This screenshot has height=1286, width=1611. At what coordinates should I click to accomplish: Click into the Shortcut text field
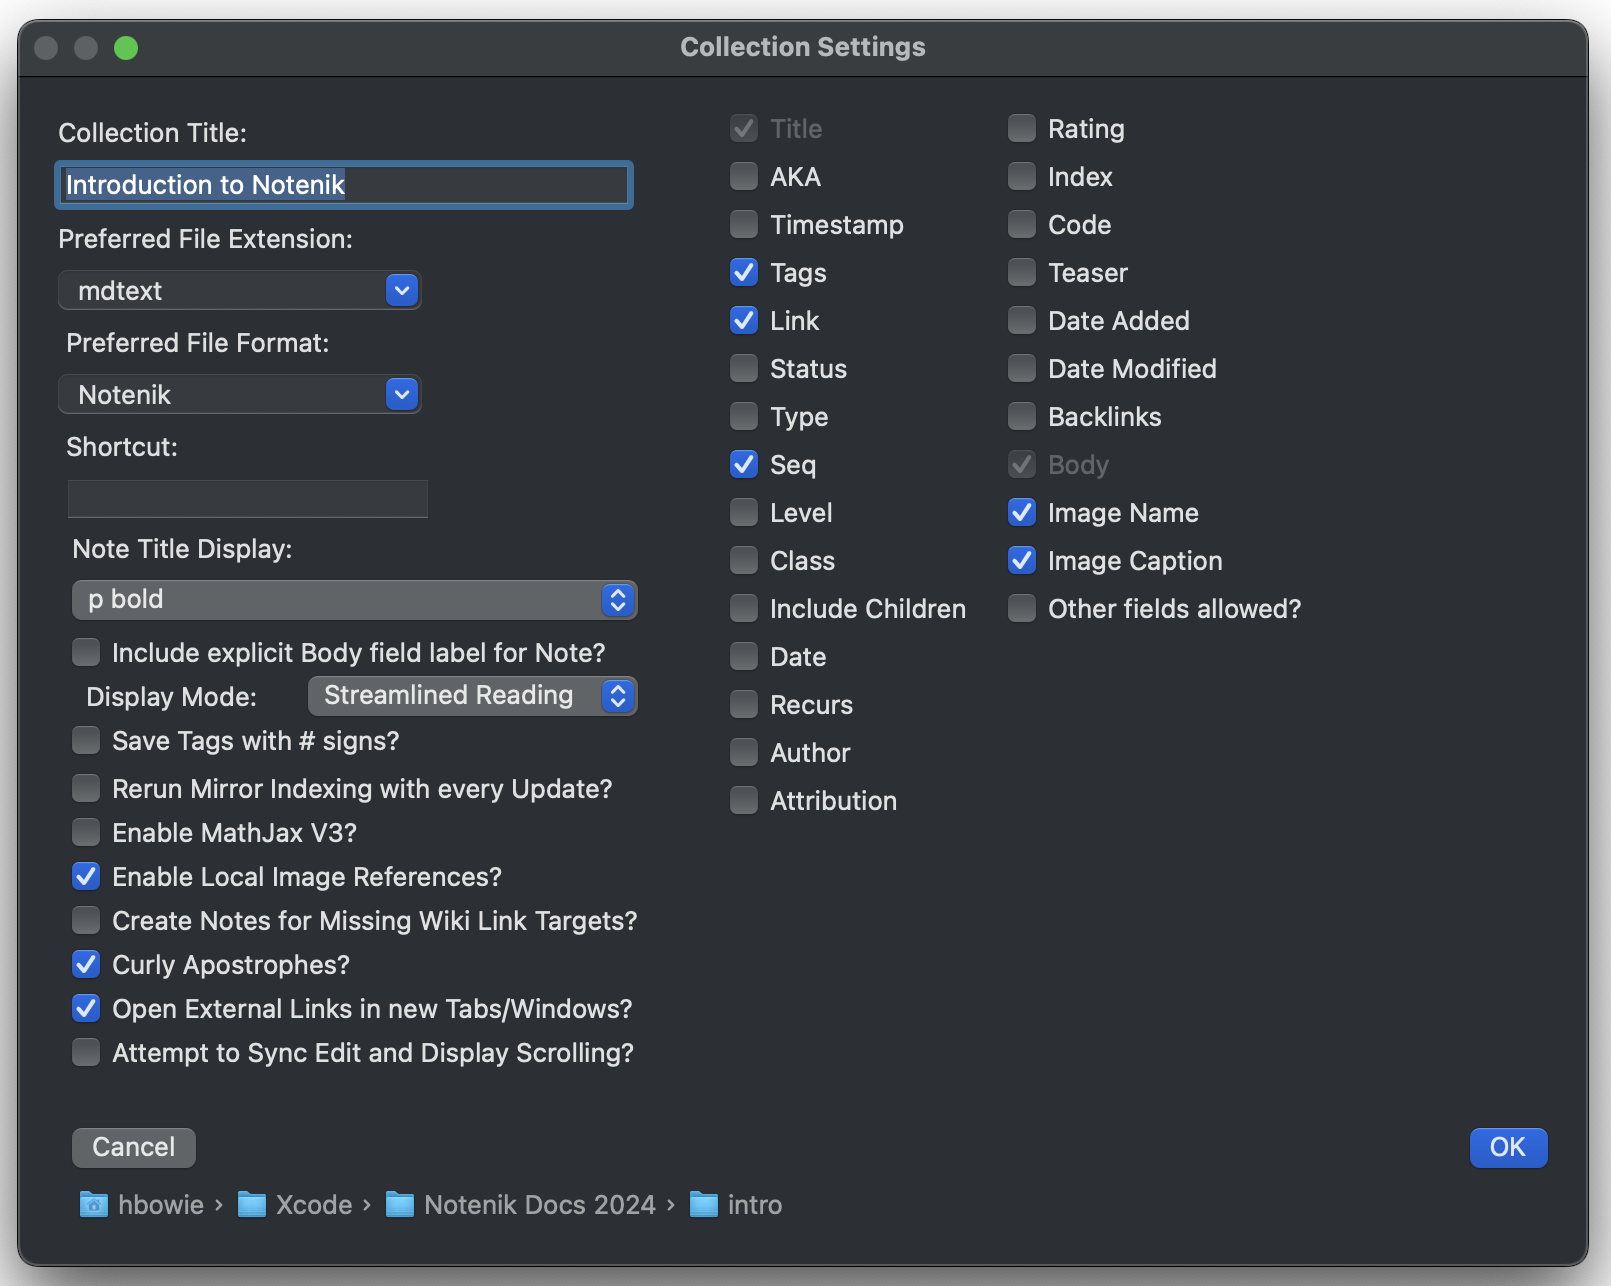[247, 499]
